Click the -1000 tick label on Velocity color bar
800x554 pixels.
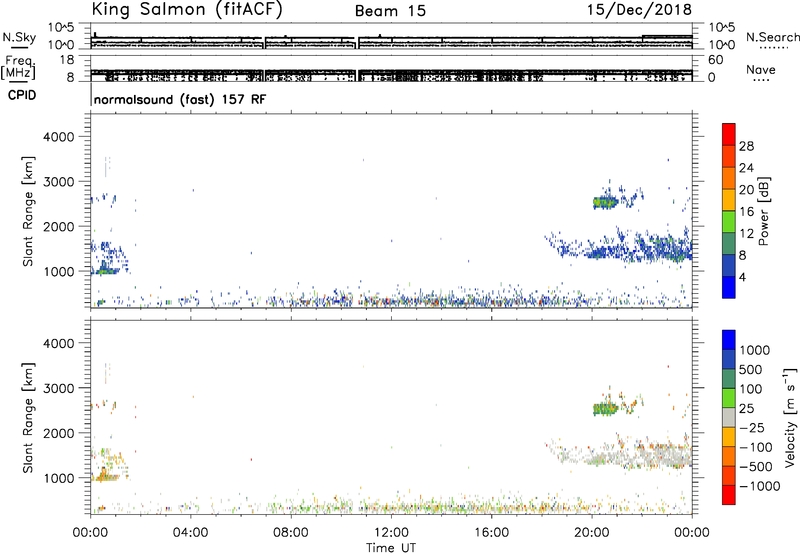click(x=759, y=486)
